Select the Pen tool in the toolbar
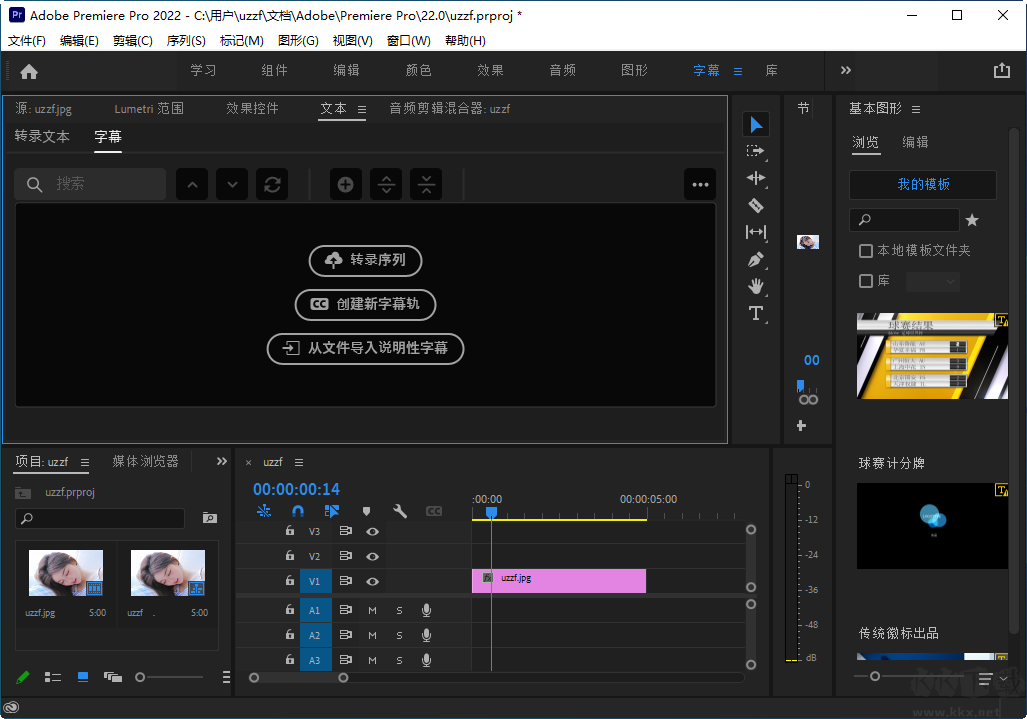Image resolution: width=1027 pixels, height=719 pixels. [756, 259]
